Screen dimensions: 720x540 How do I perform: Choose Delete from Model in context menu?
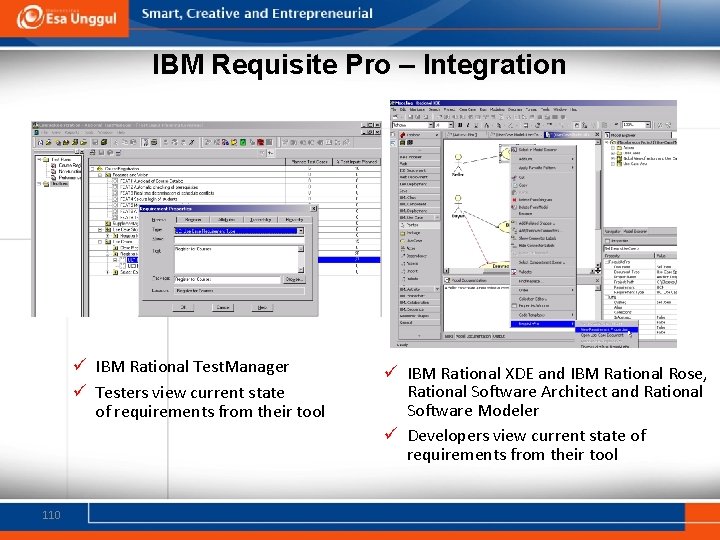(543, 207)
